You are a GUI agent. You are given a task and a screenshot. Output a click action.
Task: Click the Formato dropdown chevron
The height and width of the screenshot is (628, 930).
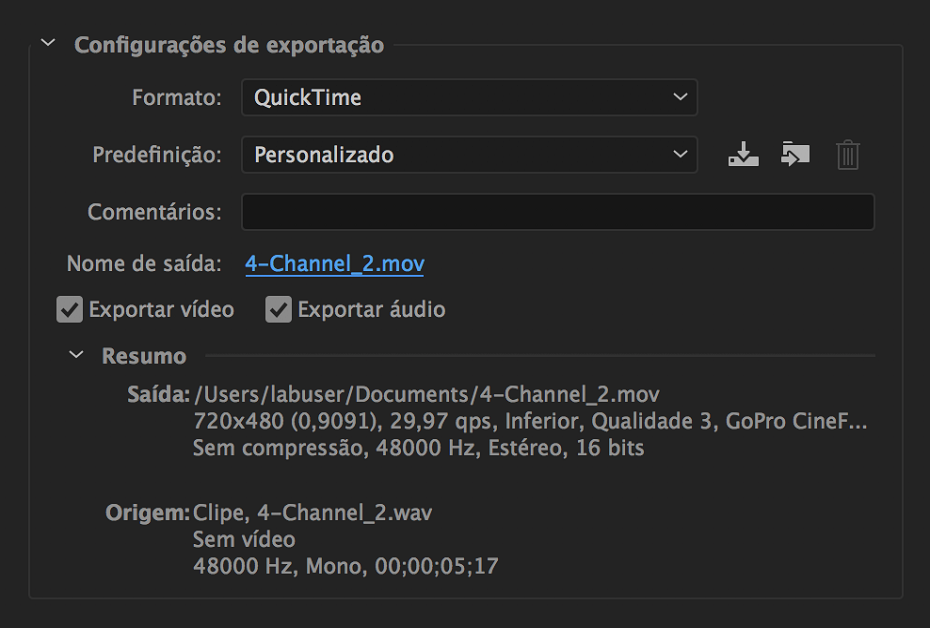click(x=679, y=97)
